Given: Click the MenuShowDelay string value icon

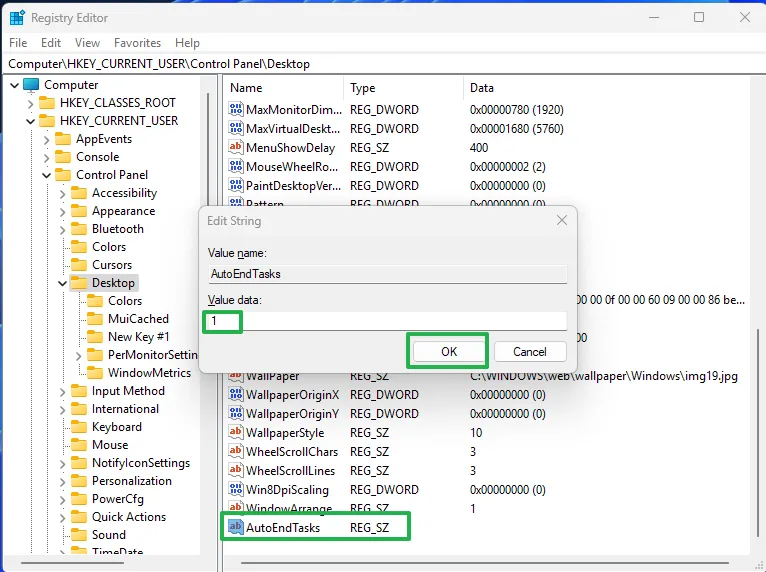Looking at the screenshot, I should point(236,148).
